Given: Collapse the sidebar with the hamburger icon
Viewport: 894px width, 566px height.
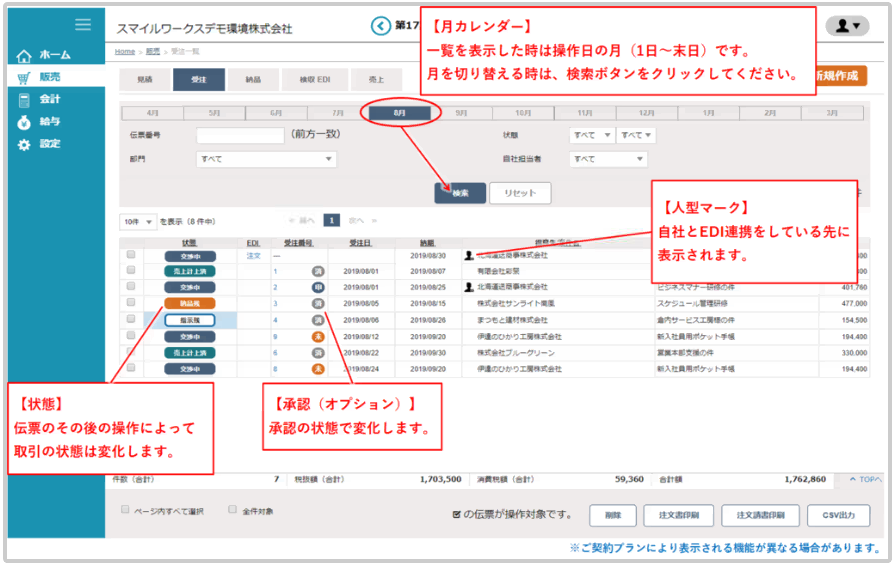Looking at the screenshot, I should (83, 25).
